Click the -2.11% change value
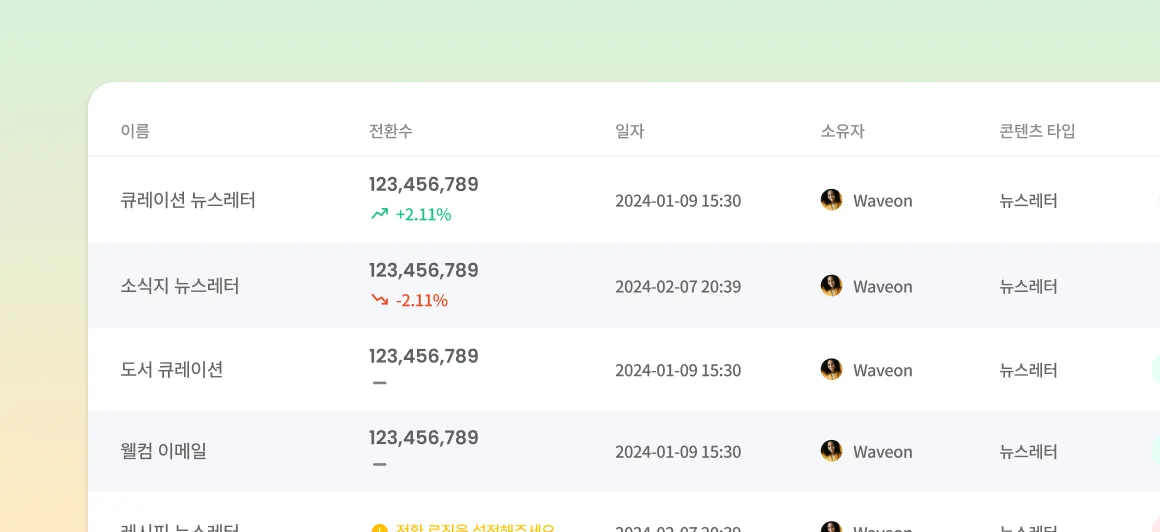The image size is (1160, 532). [422, 300]
